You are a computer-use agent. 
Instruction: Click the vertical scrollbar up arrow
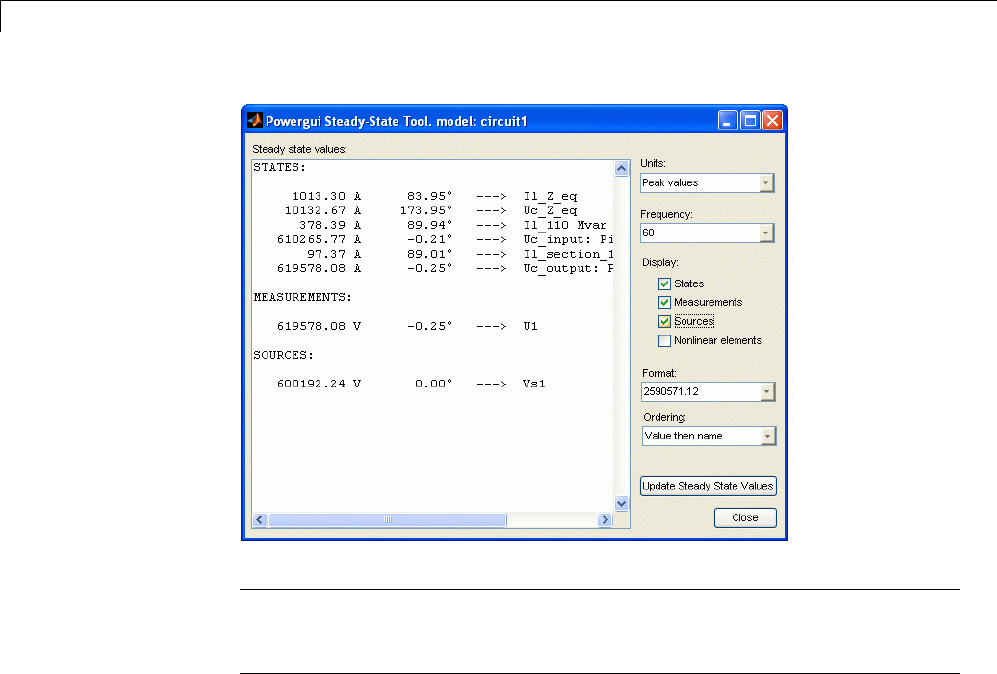(x=622, y=168)
